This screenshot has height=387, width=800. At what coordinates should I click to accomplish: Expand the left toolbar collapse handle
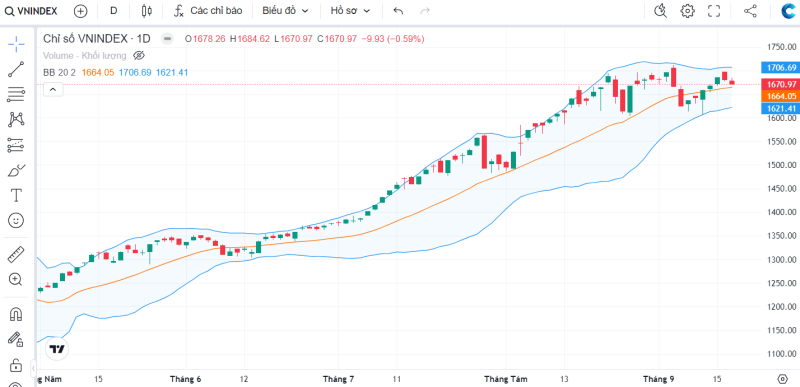[x=33, y=368]
